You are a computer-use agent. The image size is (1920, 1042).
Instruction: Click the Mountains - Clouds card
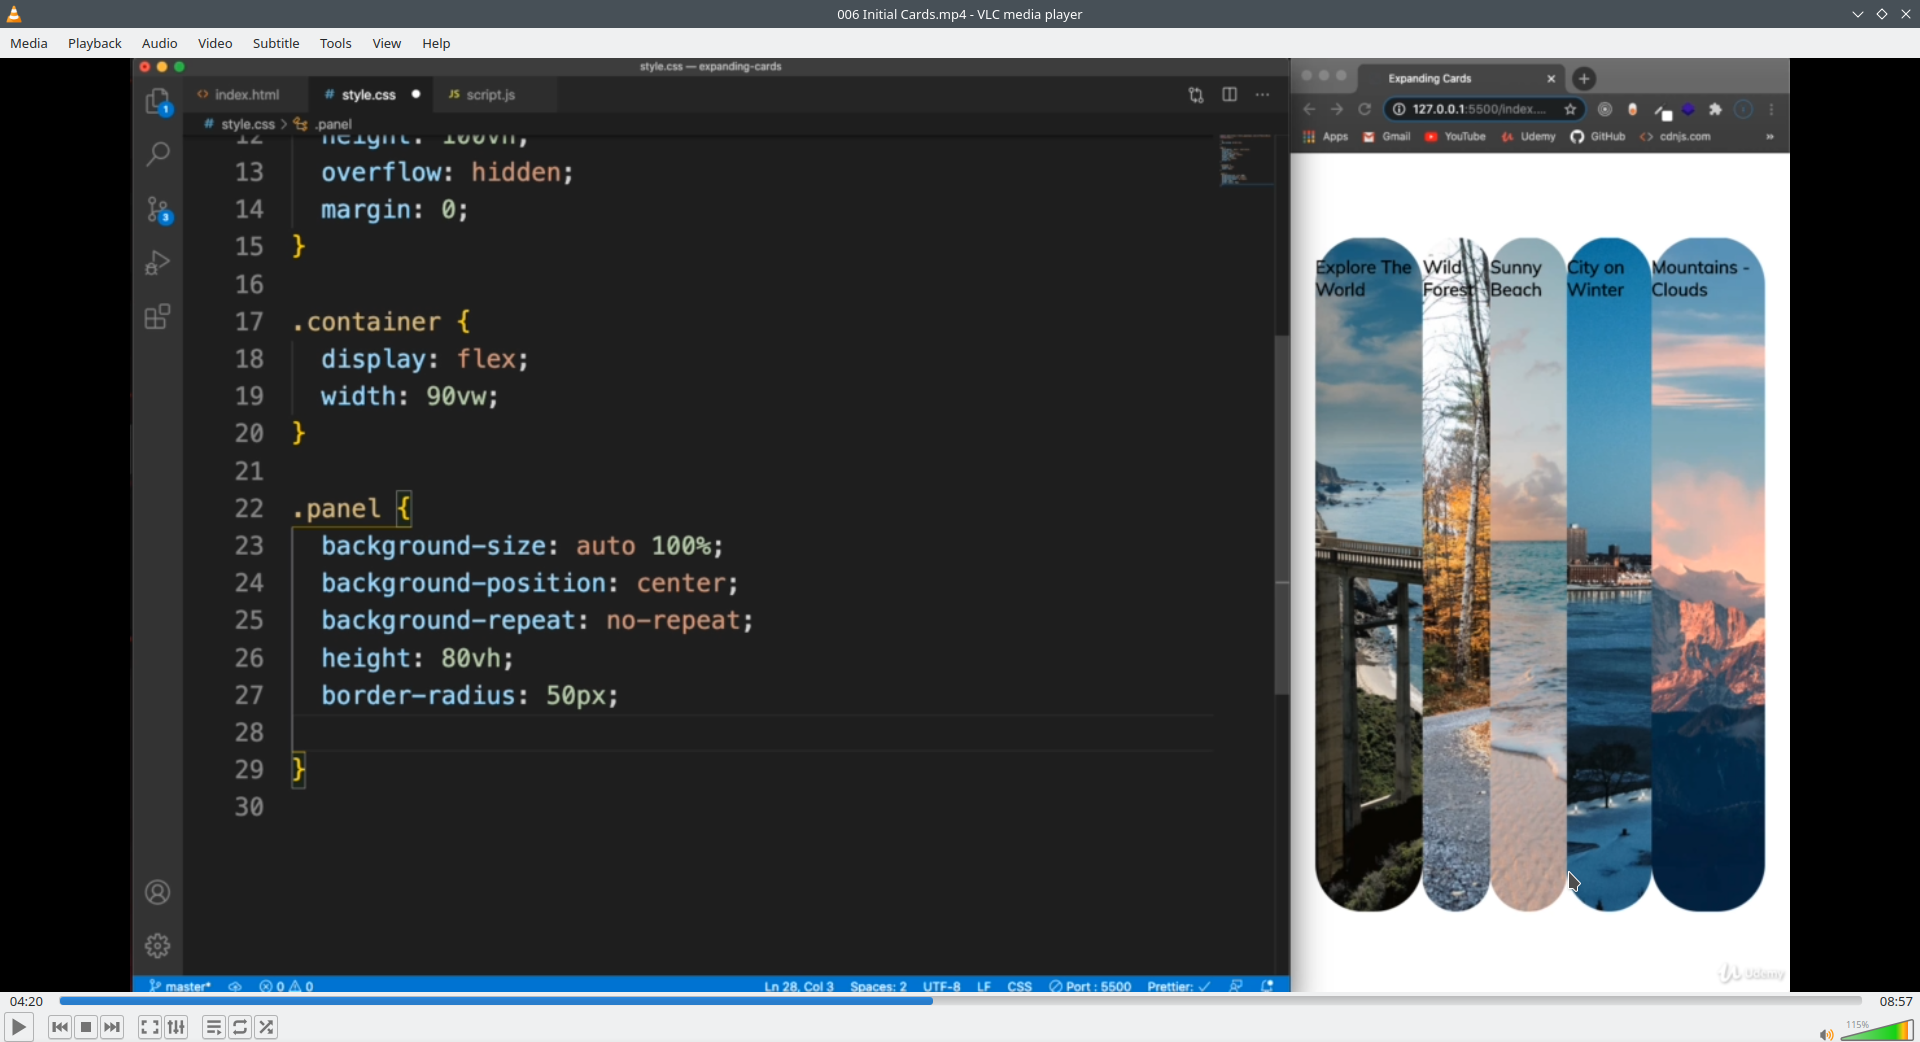coord(1708,574)
